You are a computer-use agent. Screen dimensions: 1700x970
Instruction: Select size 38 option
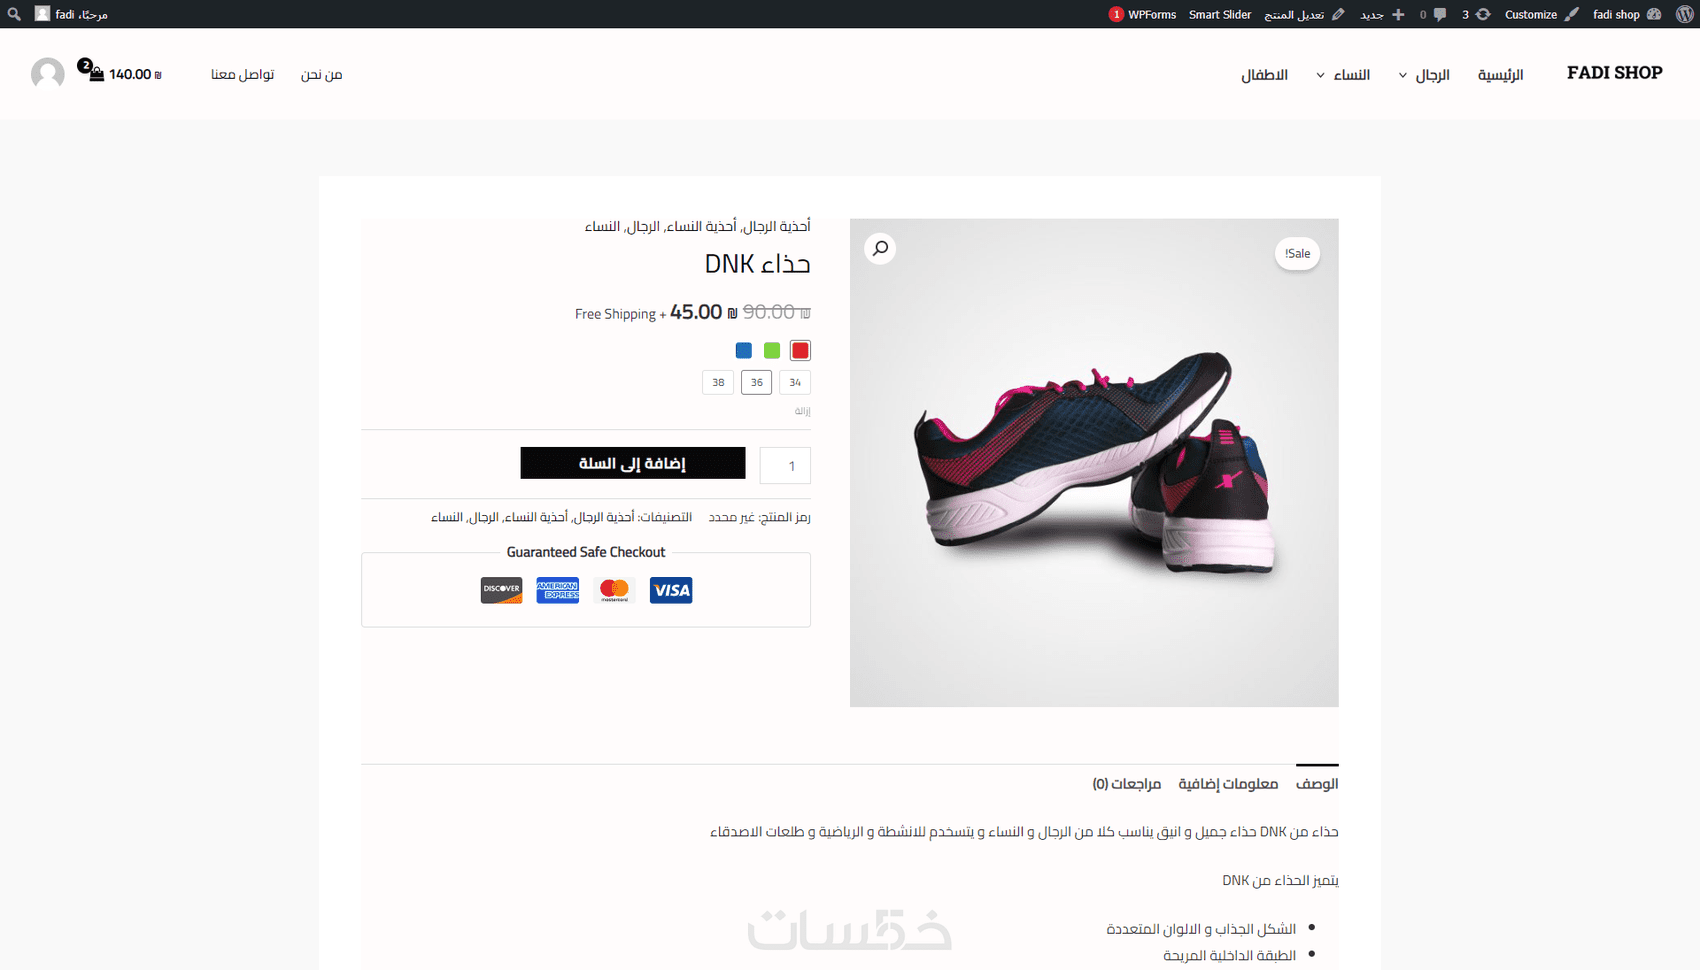pyautogui.click(x=718, y=382)
